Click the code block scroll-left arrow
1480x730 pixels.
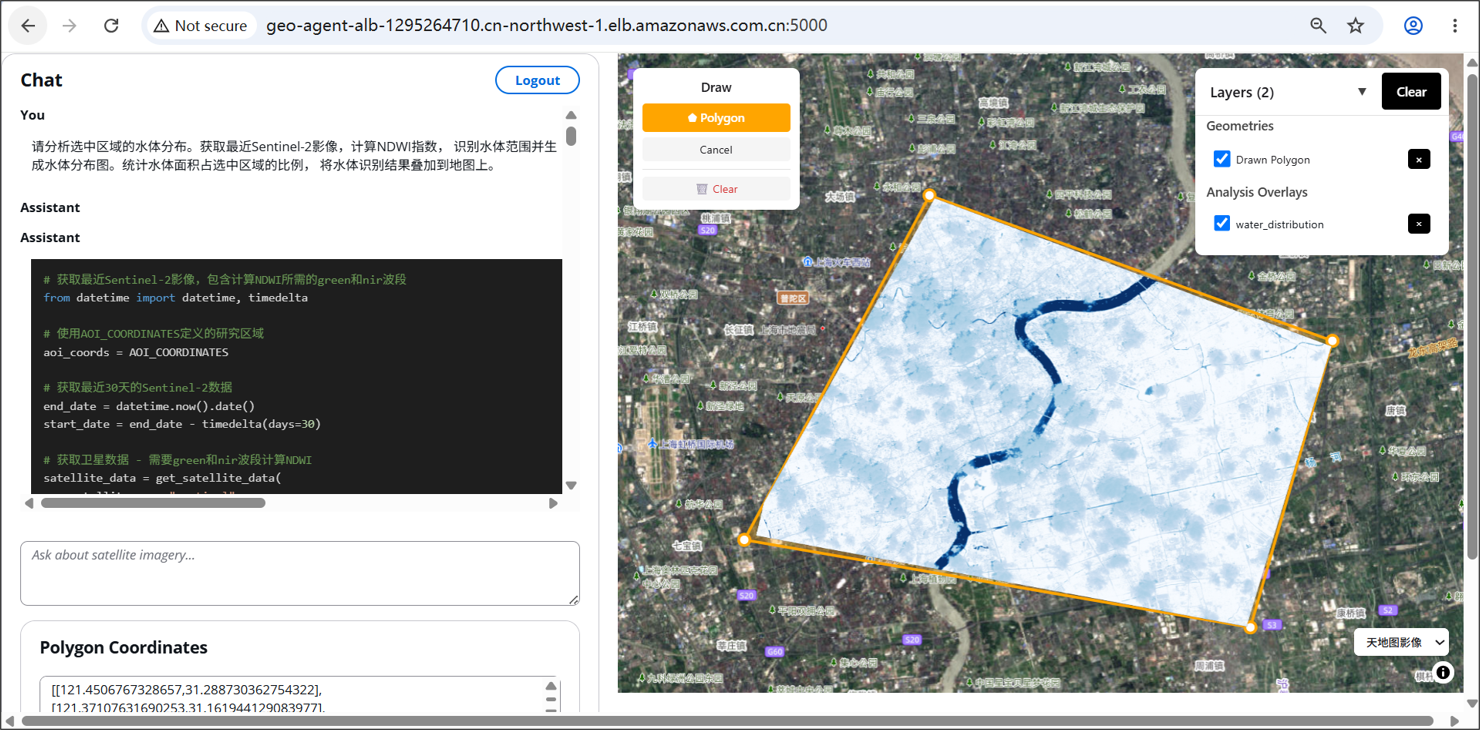pos(29,503)
